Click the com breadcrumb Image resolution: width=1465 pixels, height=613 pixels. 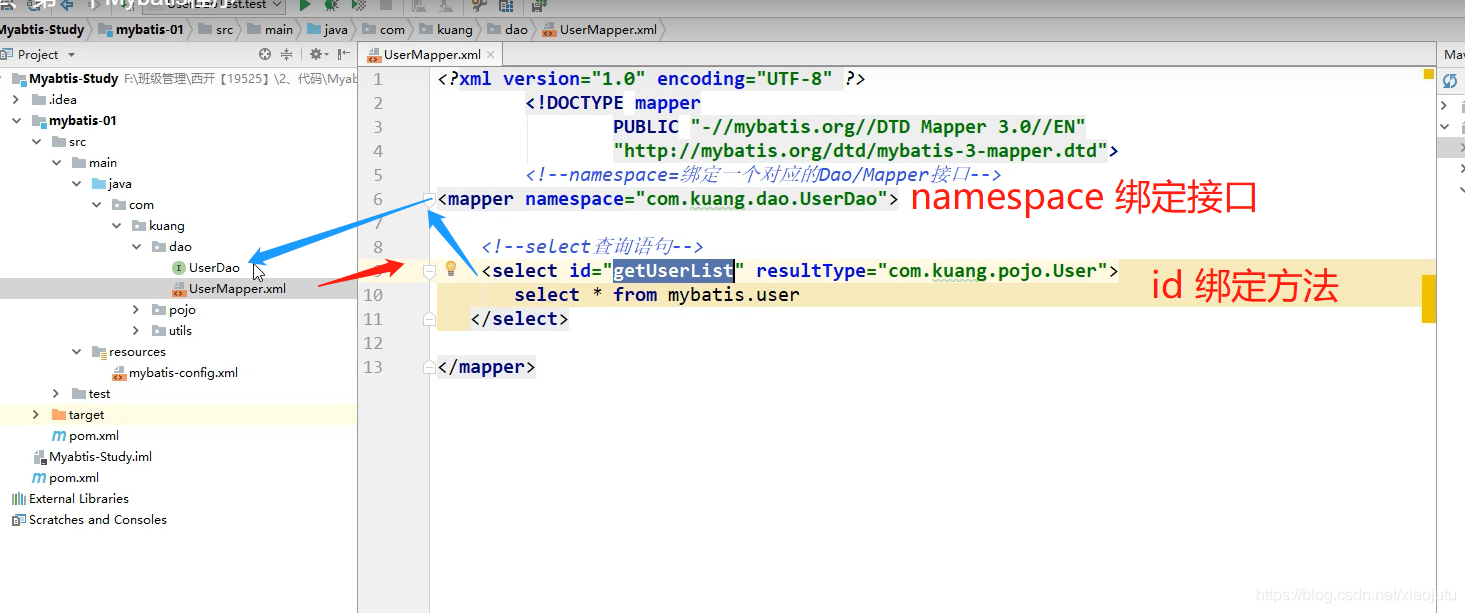pos(384,29)
